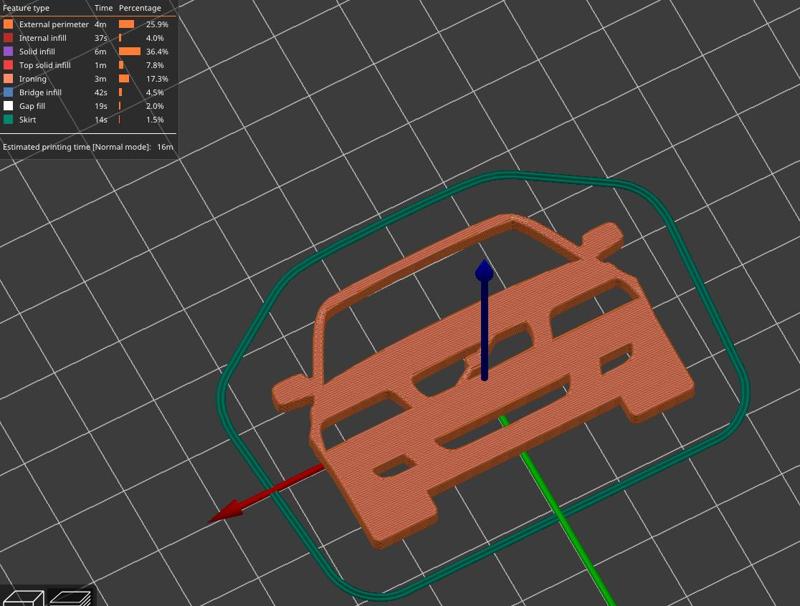Click the Skirt green swatch
The width and height of the screenshot is (800, 606).
click(8, 119)
